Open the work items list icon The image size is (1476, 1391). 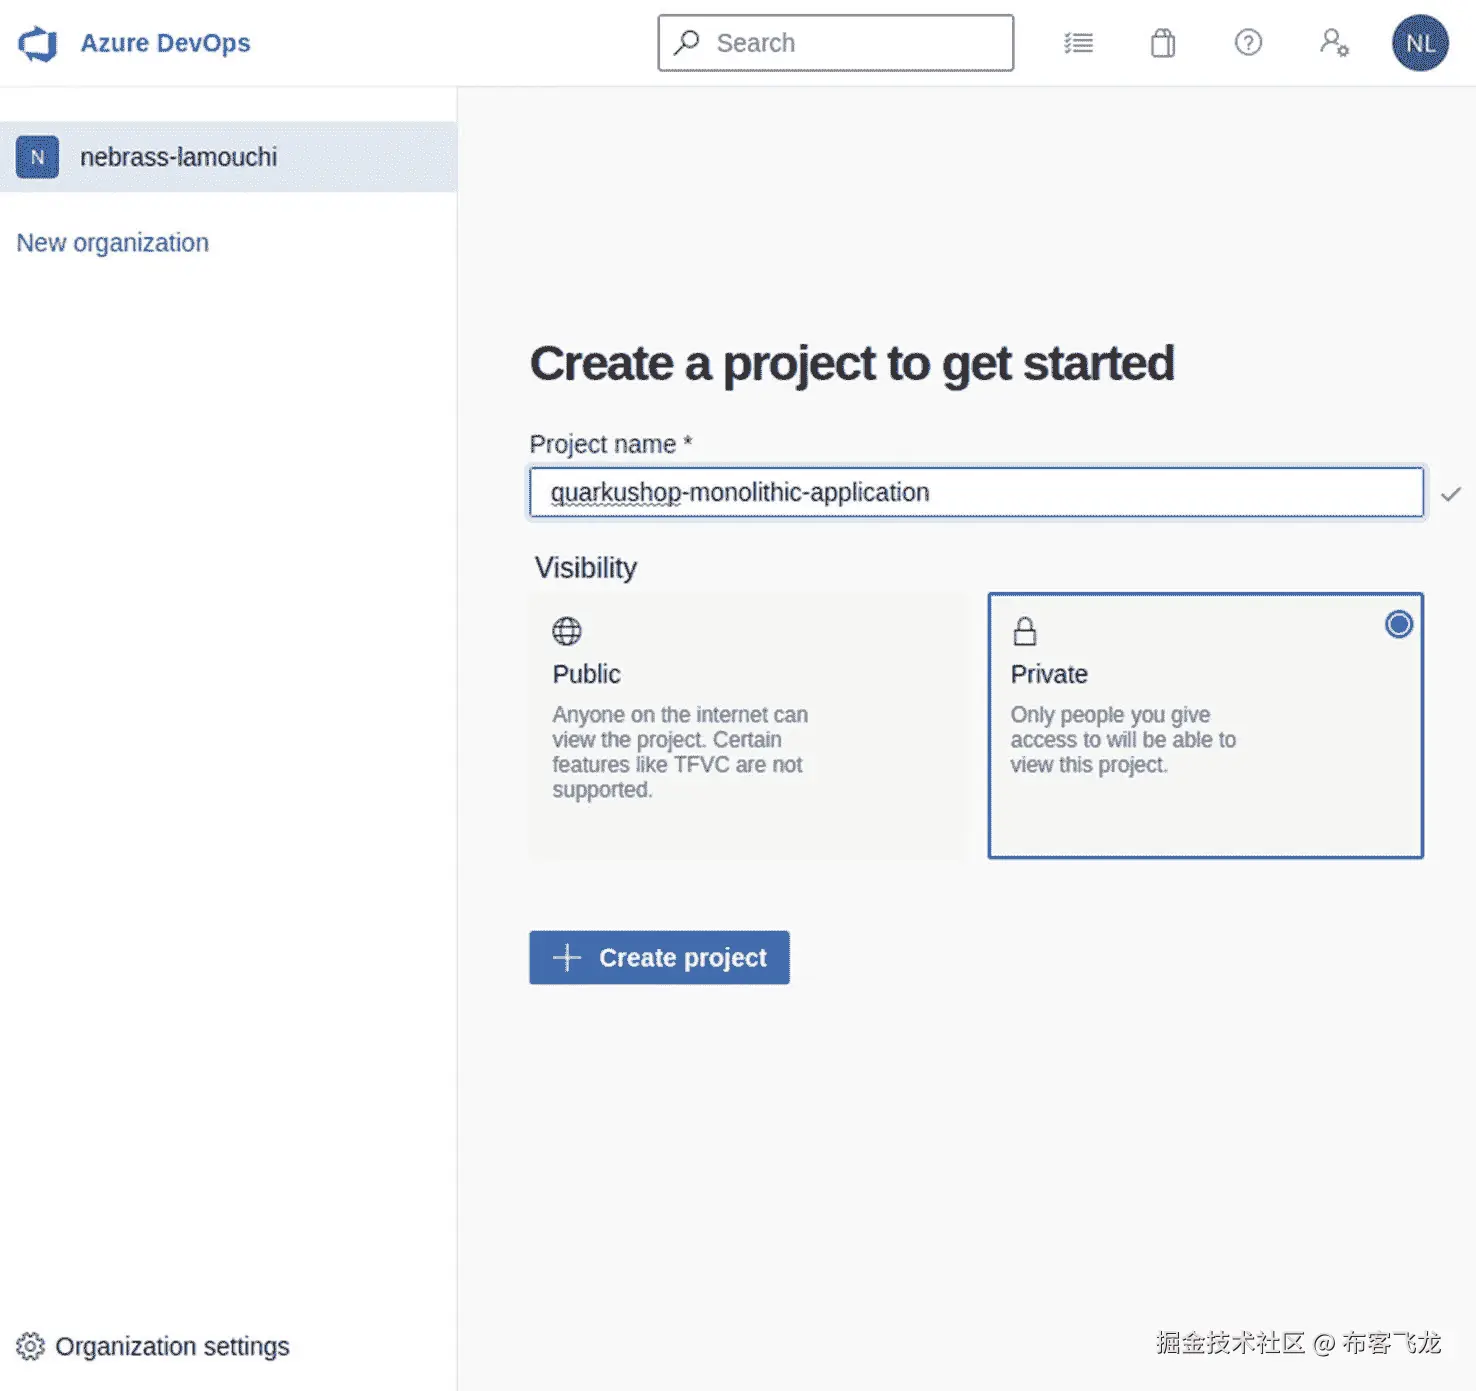pos(1078,43)
